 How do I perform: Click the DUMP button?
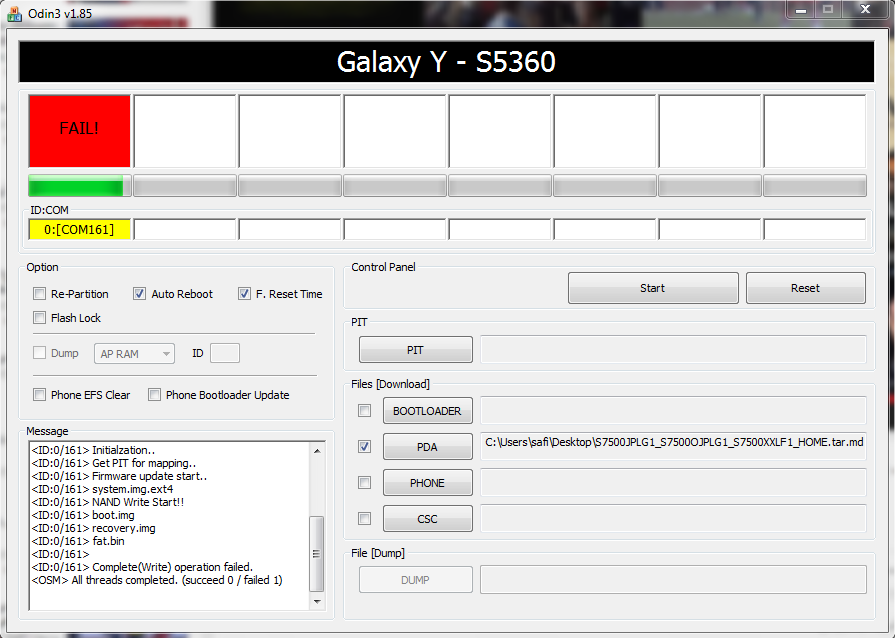pos(416,580)
